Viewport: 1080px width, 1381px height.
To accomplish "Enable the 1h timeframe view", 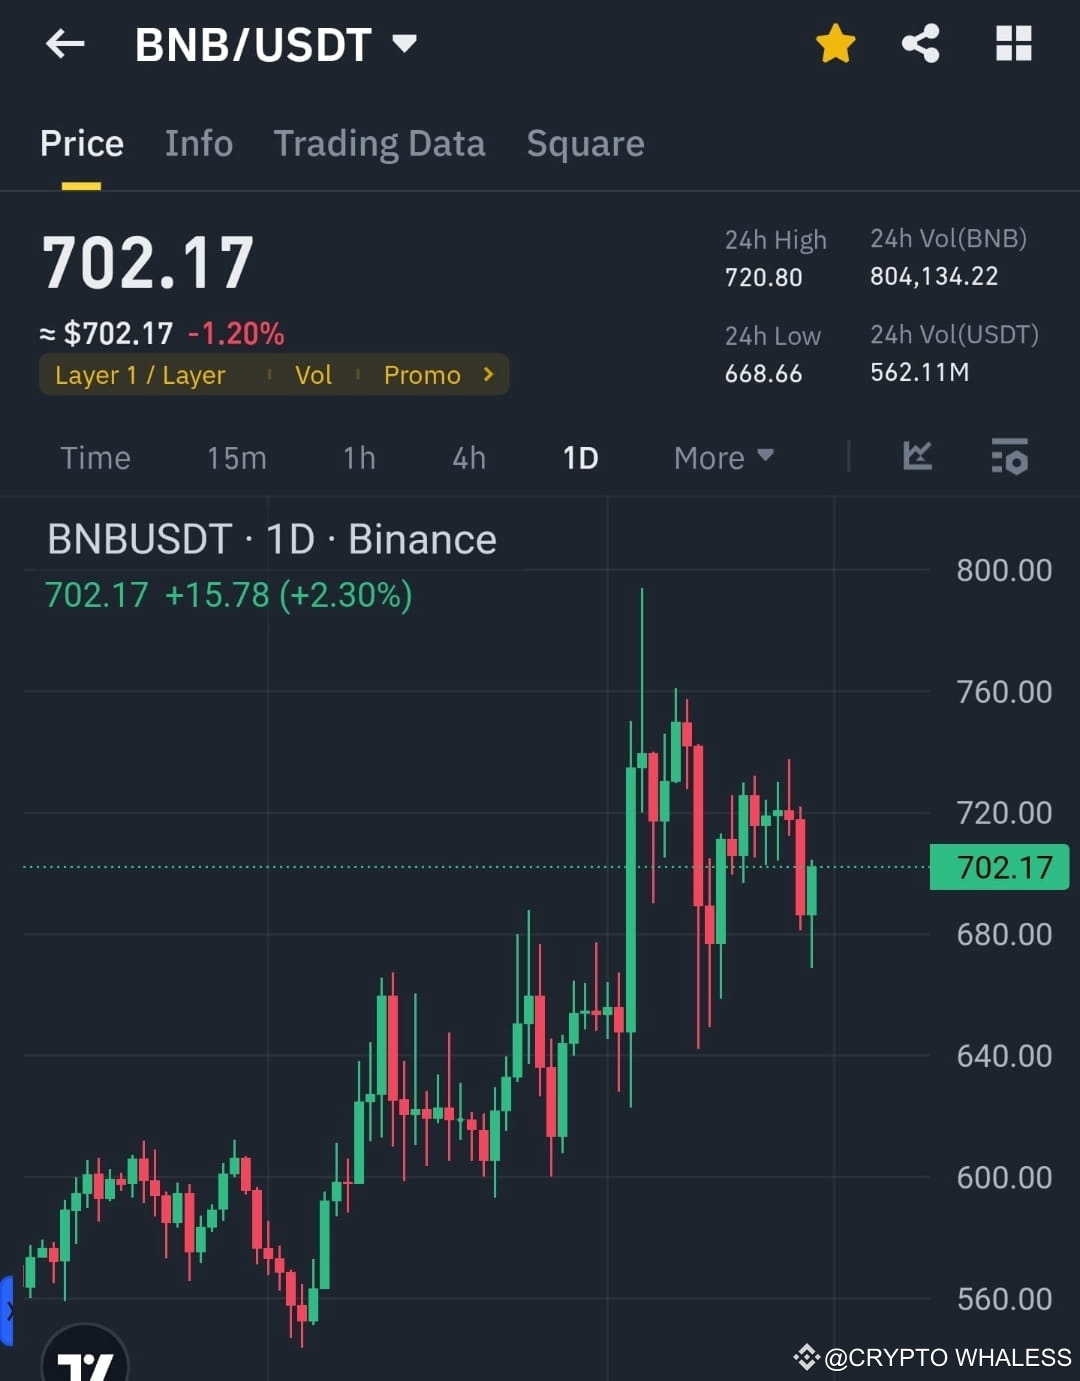I will [x=358, y=457].
